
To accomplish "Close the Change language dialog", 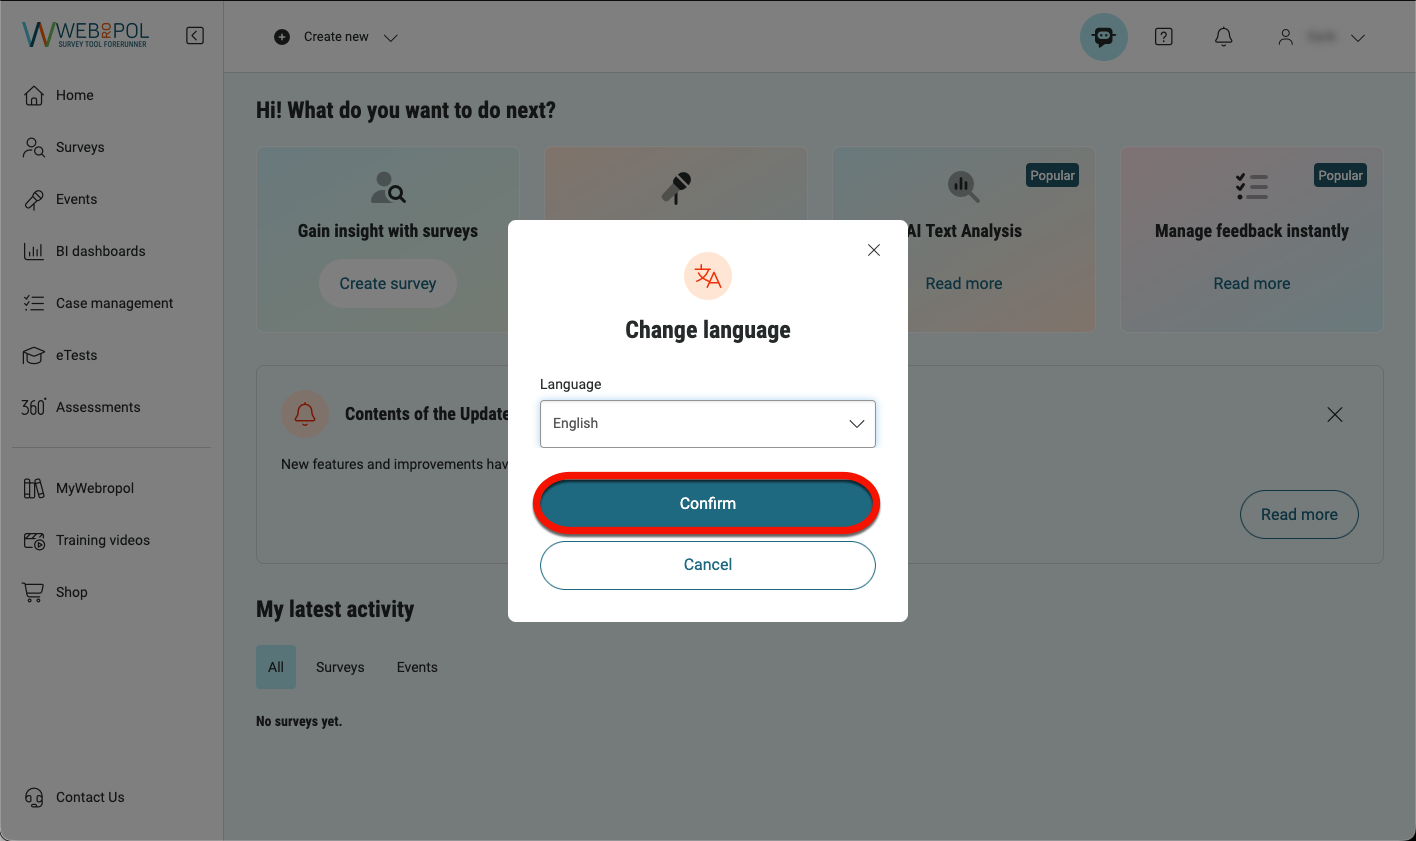I will (x=873, y=250).
